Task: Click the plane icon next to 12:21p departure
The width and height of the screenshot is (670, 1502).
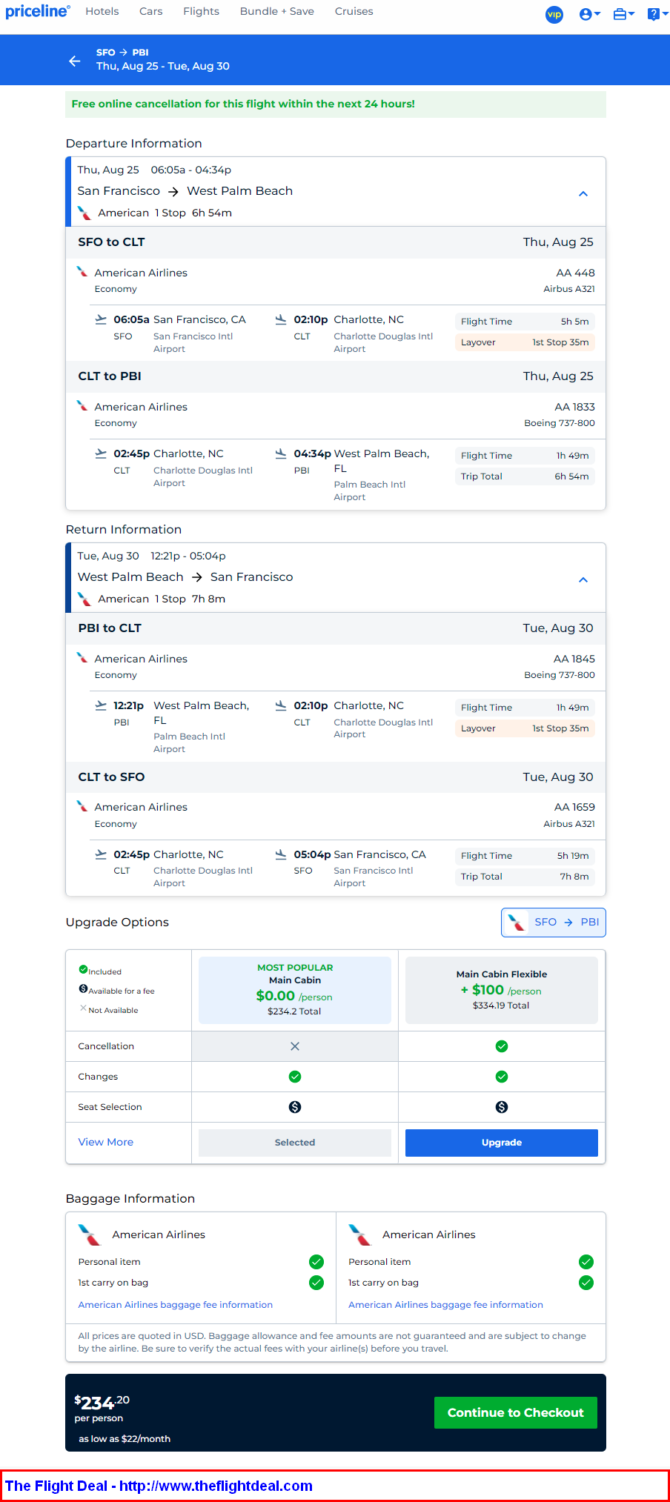Action: [100, 705]
